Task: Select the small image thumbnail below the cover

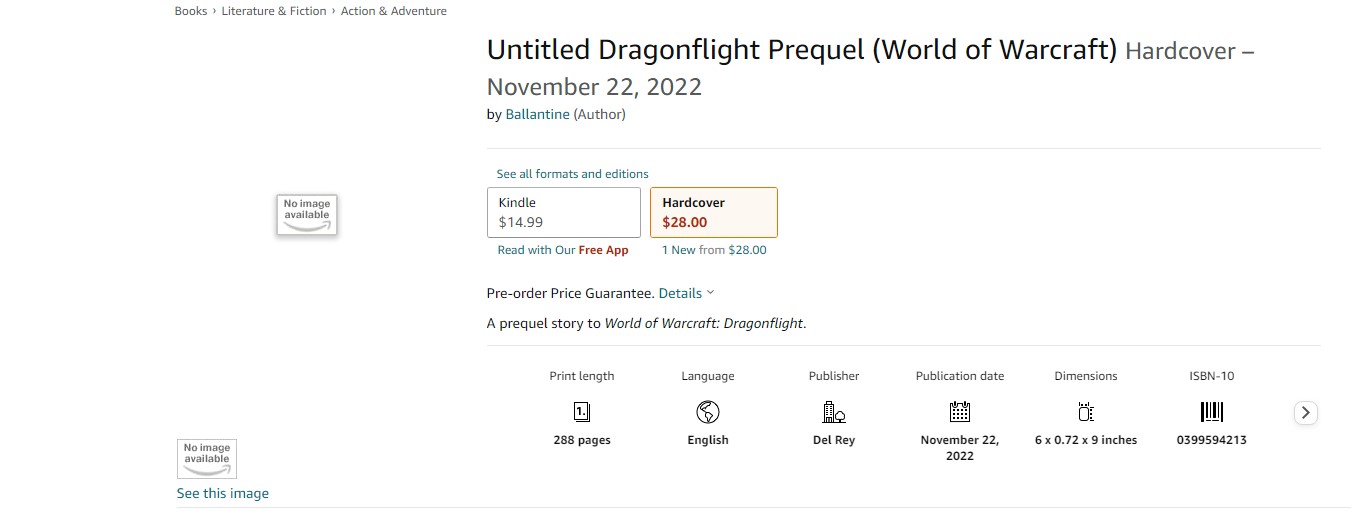Action: pos(207,459)
